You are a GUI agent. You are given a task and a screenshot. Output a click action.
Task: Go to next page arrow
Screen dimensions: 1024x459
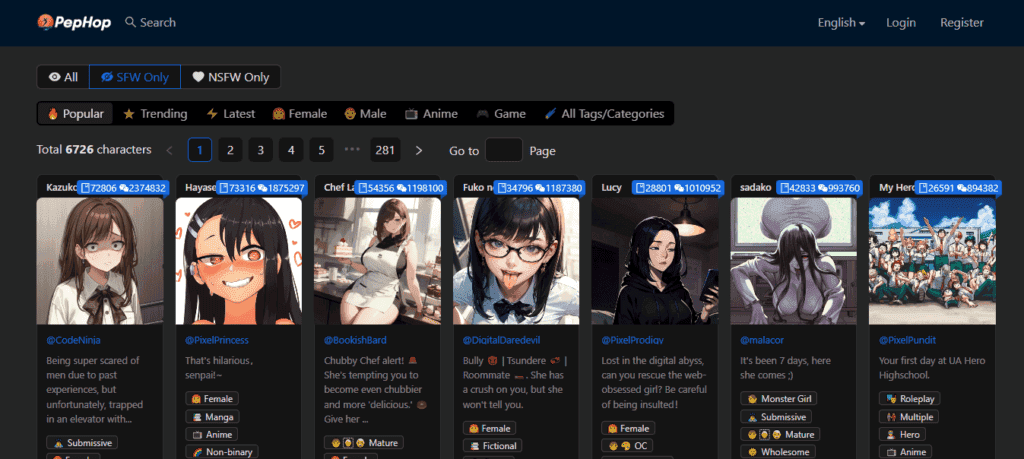click(x=419, y=150)
